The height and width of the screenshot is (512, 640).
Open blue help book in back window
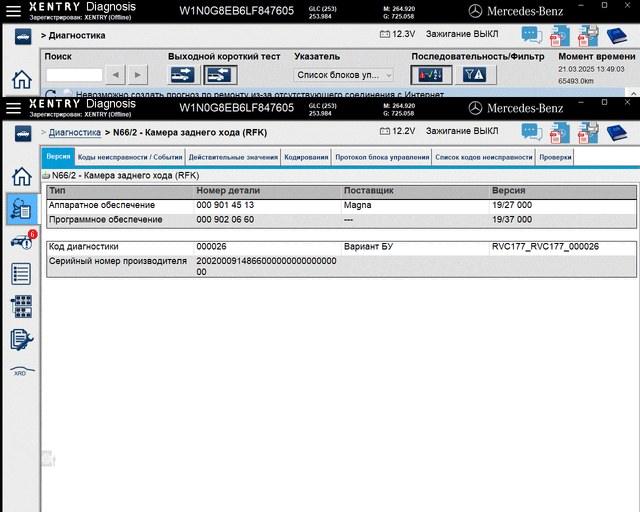tap(617, 36)
